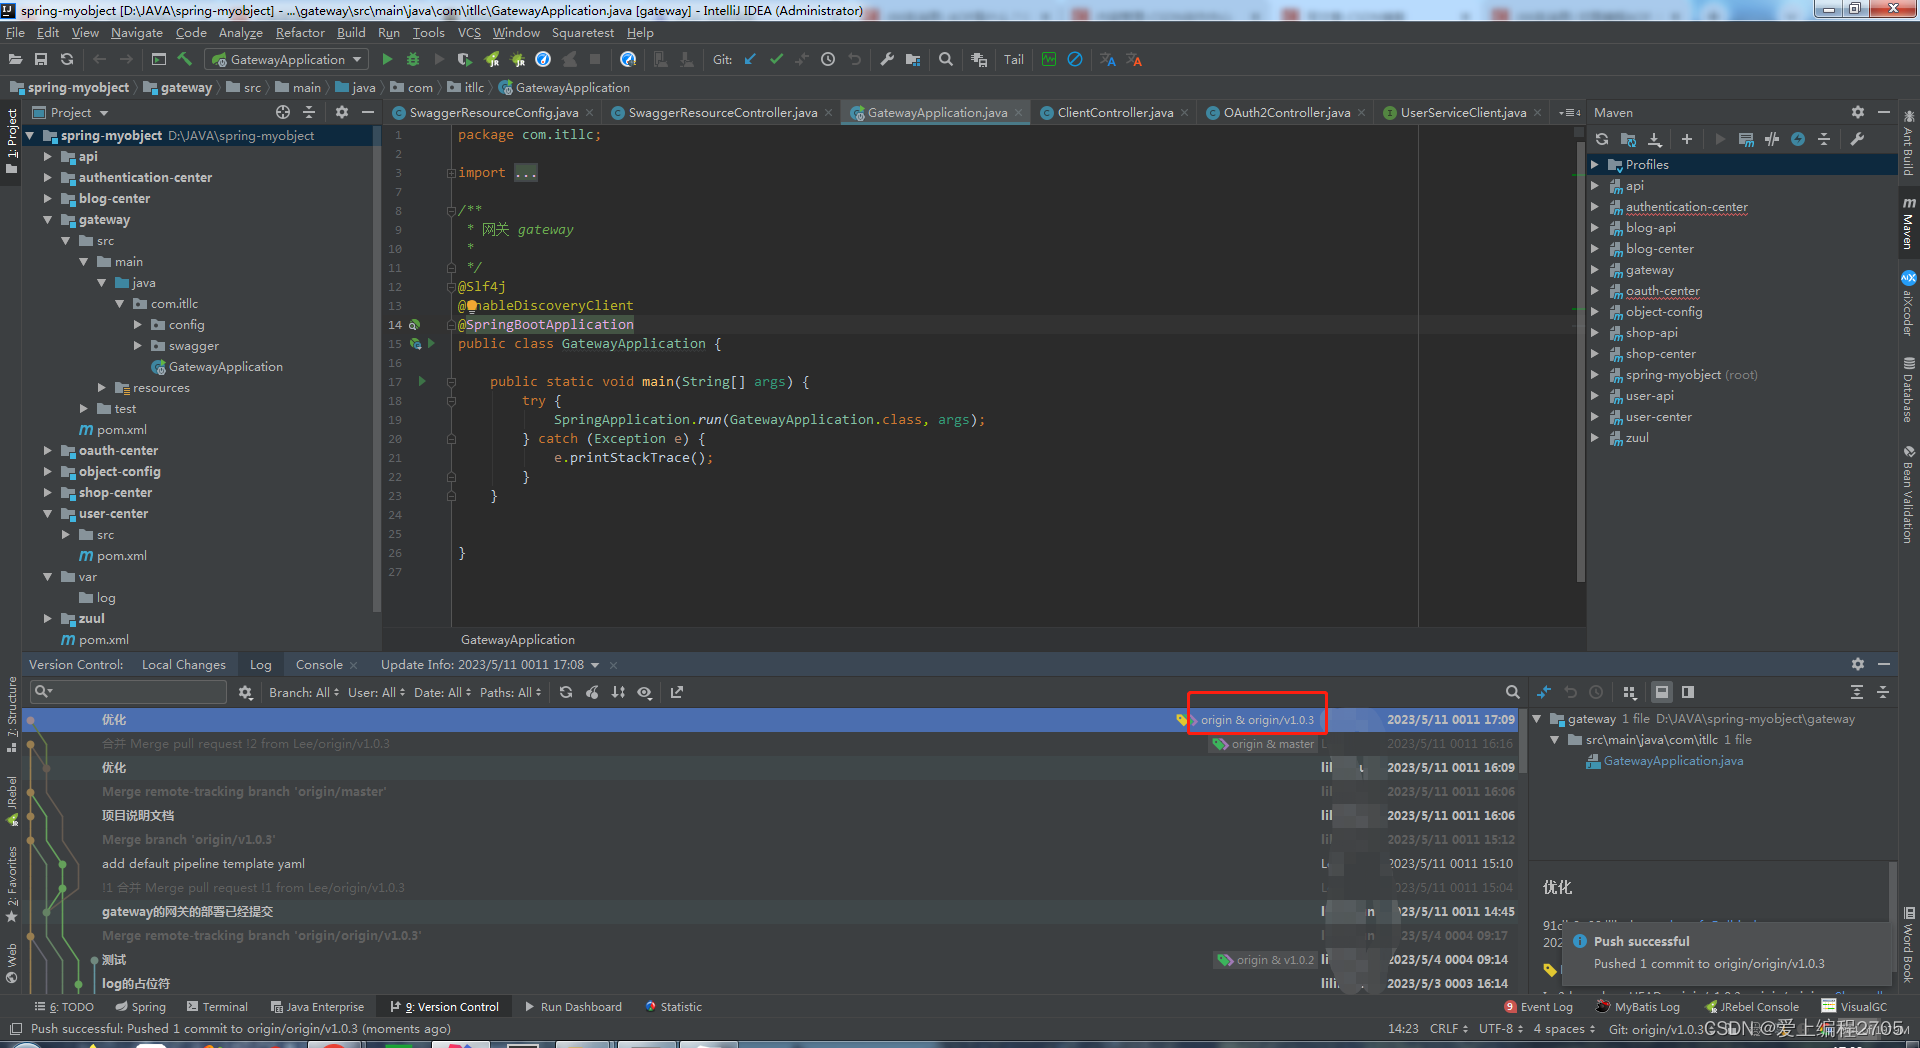Toggle preview diff in commit details toolbar
Viewport: 1920px width, 1048px height.
click(x=1688, y=692)
